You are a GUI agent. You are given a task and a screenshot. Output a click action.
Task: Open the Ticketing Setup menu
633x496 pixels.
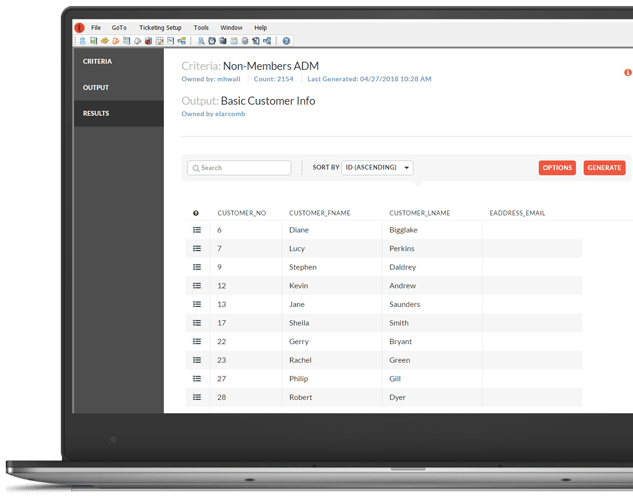tap(160, 27)
